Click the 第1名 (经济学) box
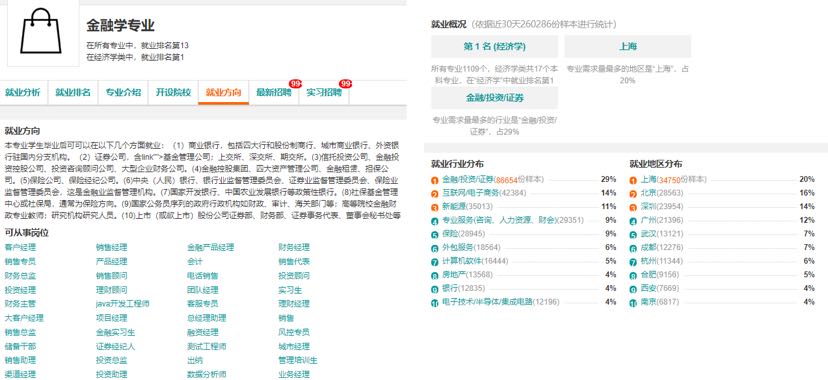This screenshot has width=828, height=380. click(x=494, y=46)
